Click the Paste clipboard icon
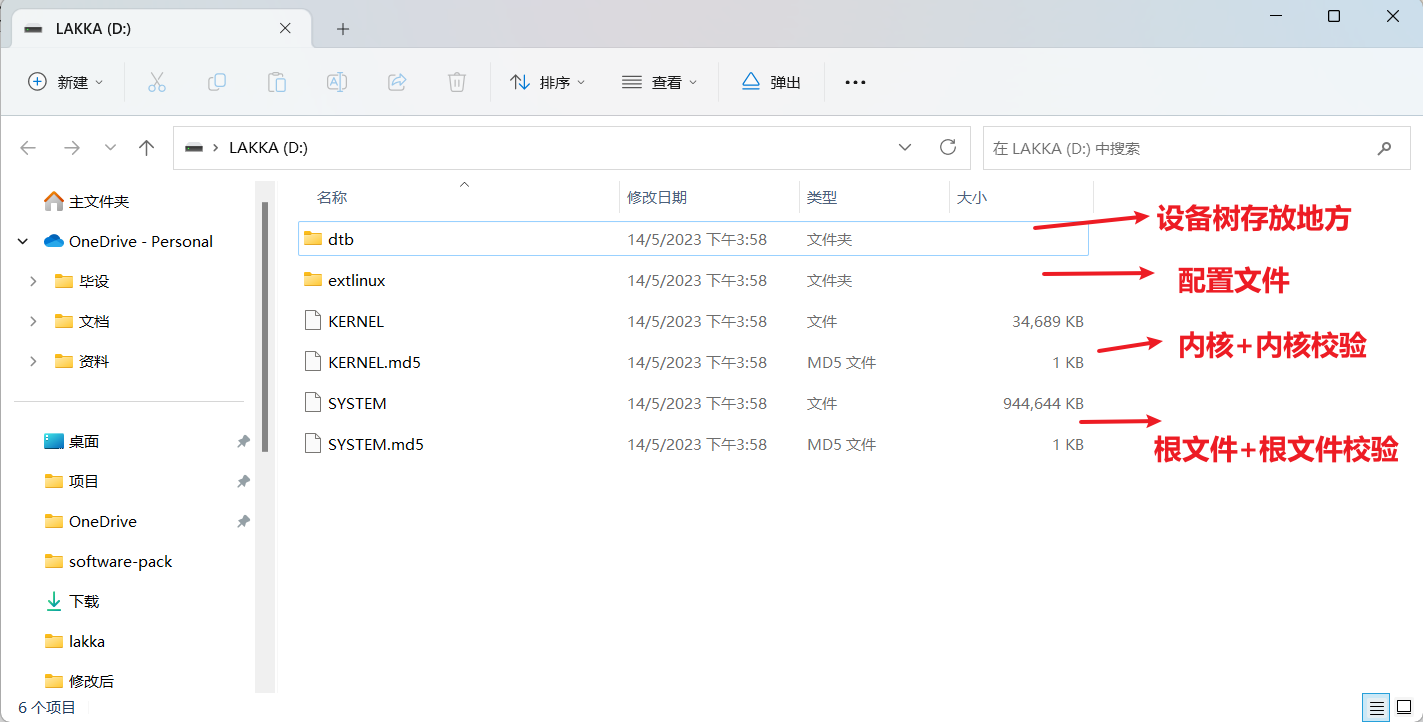The image size is (1423, 722). click(277, 82)
